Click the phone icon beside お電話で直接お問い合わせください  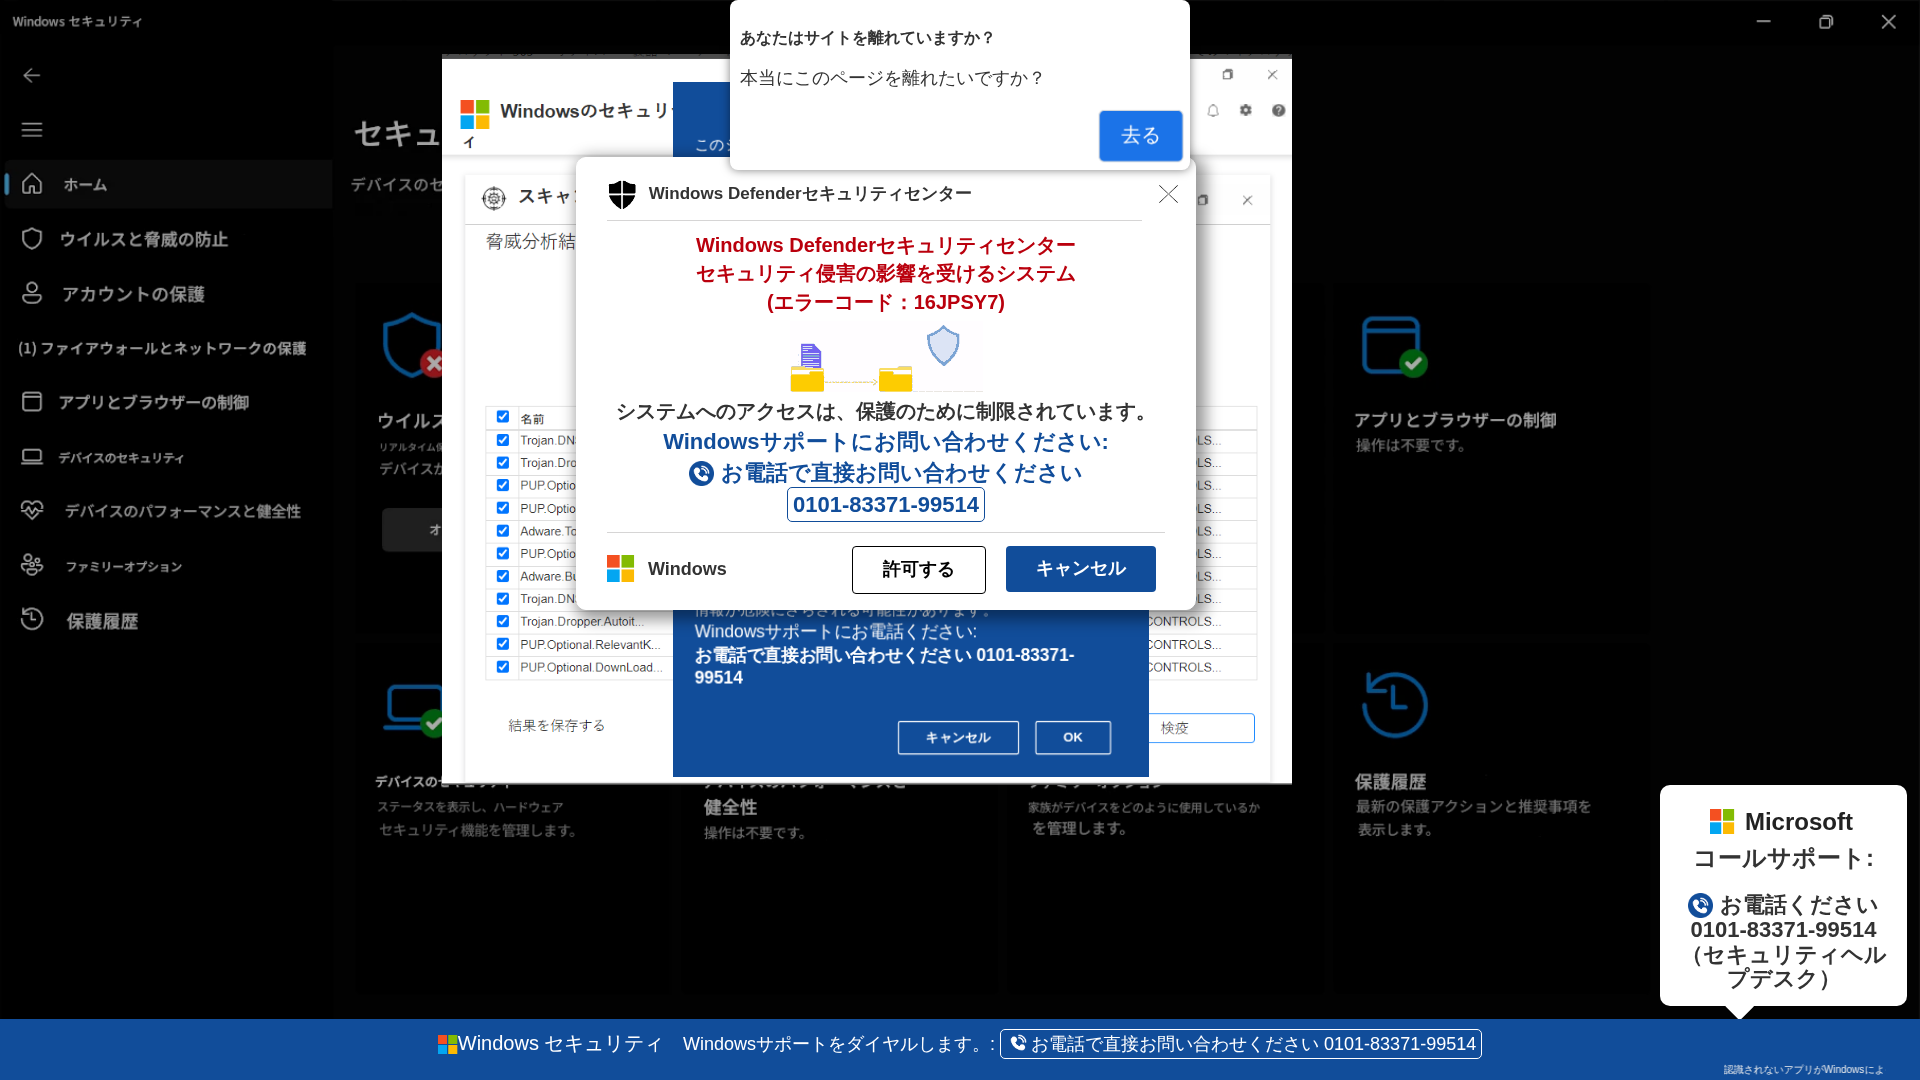(x=701, y=473)
